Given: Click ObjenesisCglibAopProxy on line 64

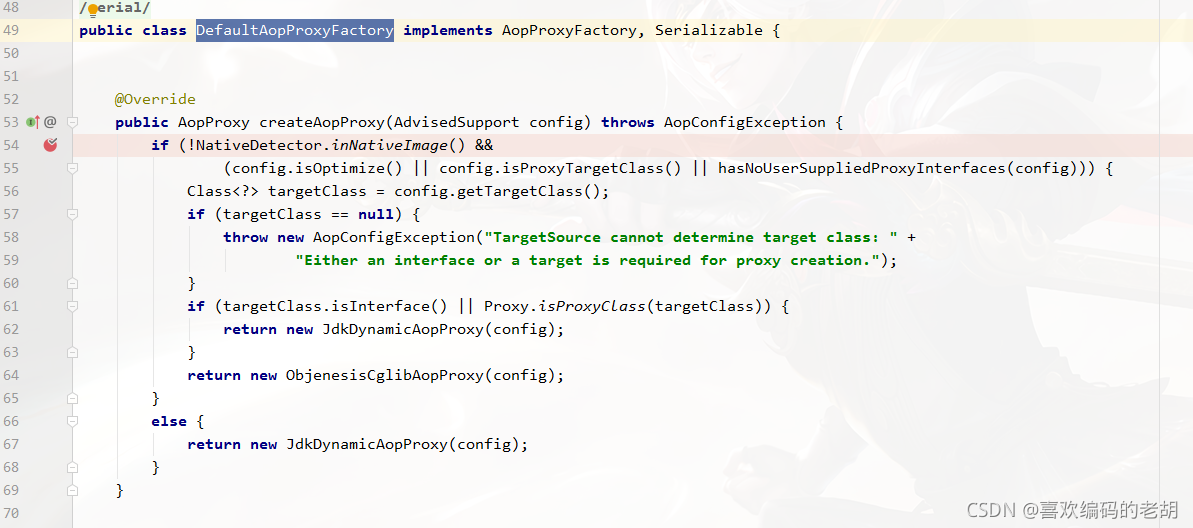Looking at the screenshot, I should point(384,375).
